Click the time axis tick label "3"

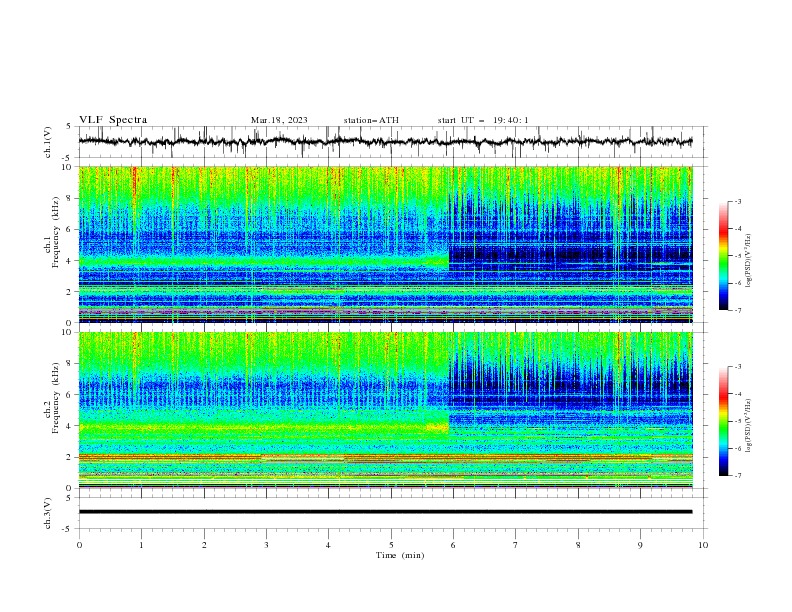pos(266,545)
